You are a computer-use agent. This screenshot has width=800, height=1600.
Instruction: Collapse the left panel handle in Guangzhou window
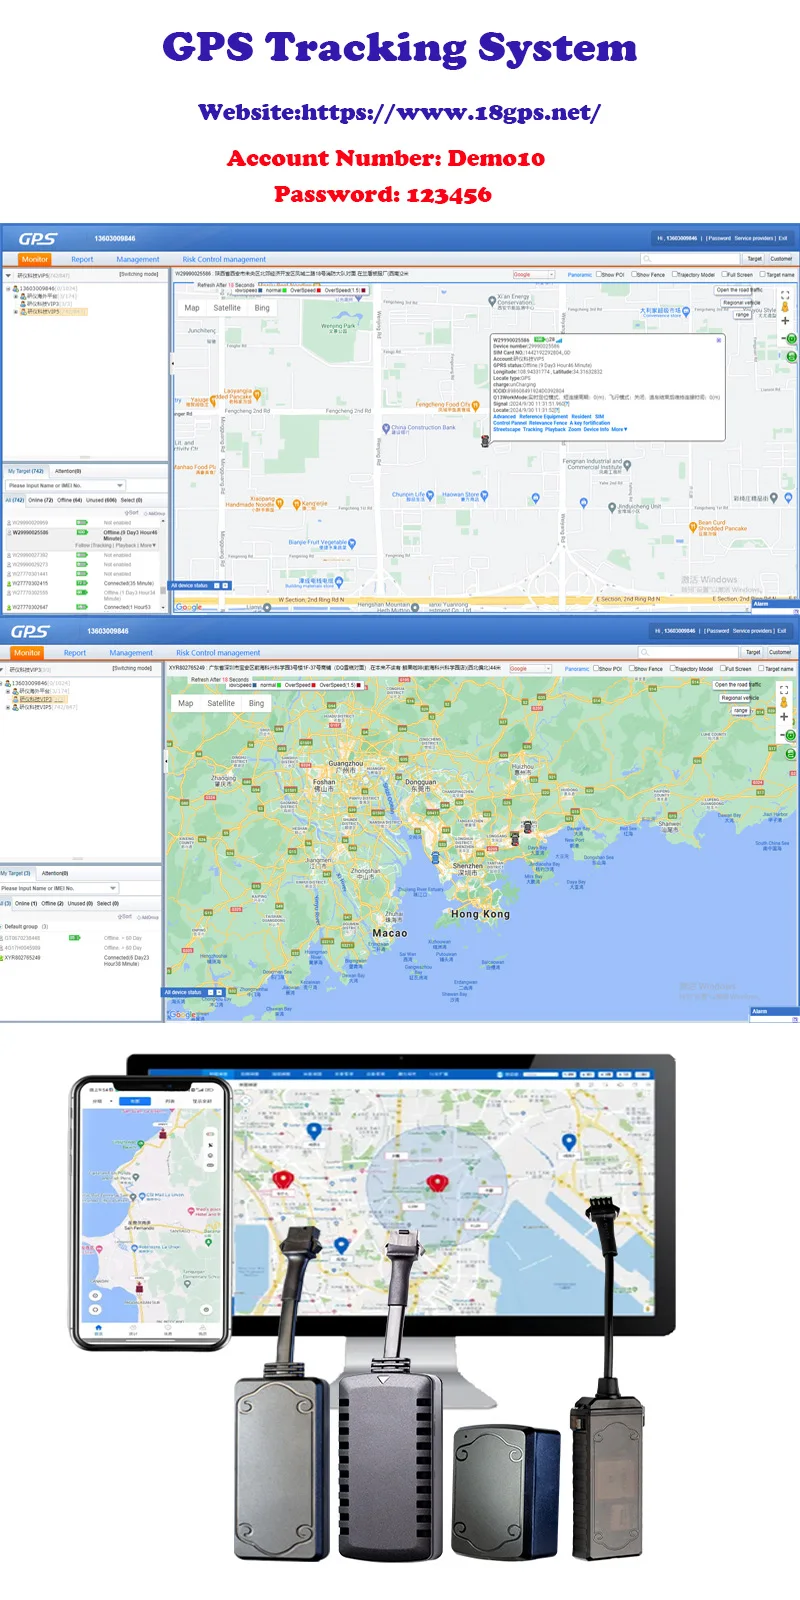[166, 761]
